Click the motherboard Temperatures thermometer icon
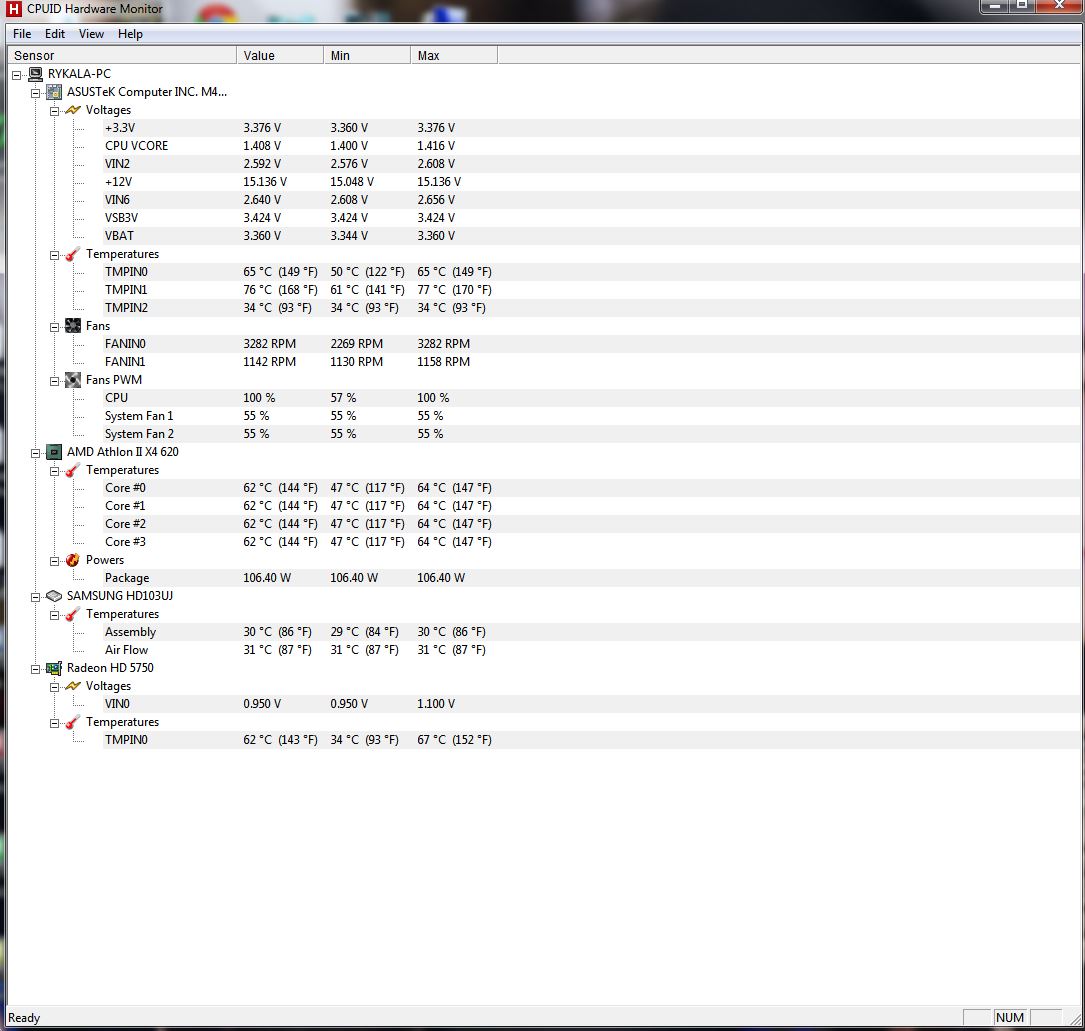The width and height of the screenshot is (1085, 1031). coord(73,254)
